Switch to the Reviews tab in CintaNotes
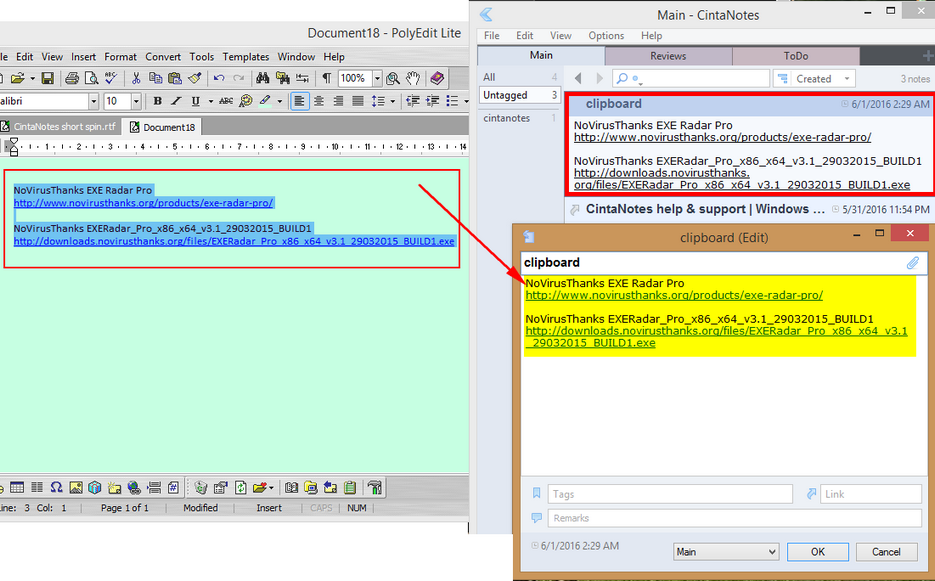Screen dimensions: 935x581 coord(668,56)
